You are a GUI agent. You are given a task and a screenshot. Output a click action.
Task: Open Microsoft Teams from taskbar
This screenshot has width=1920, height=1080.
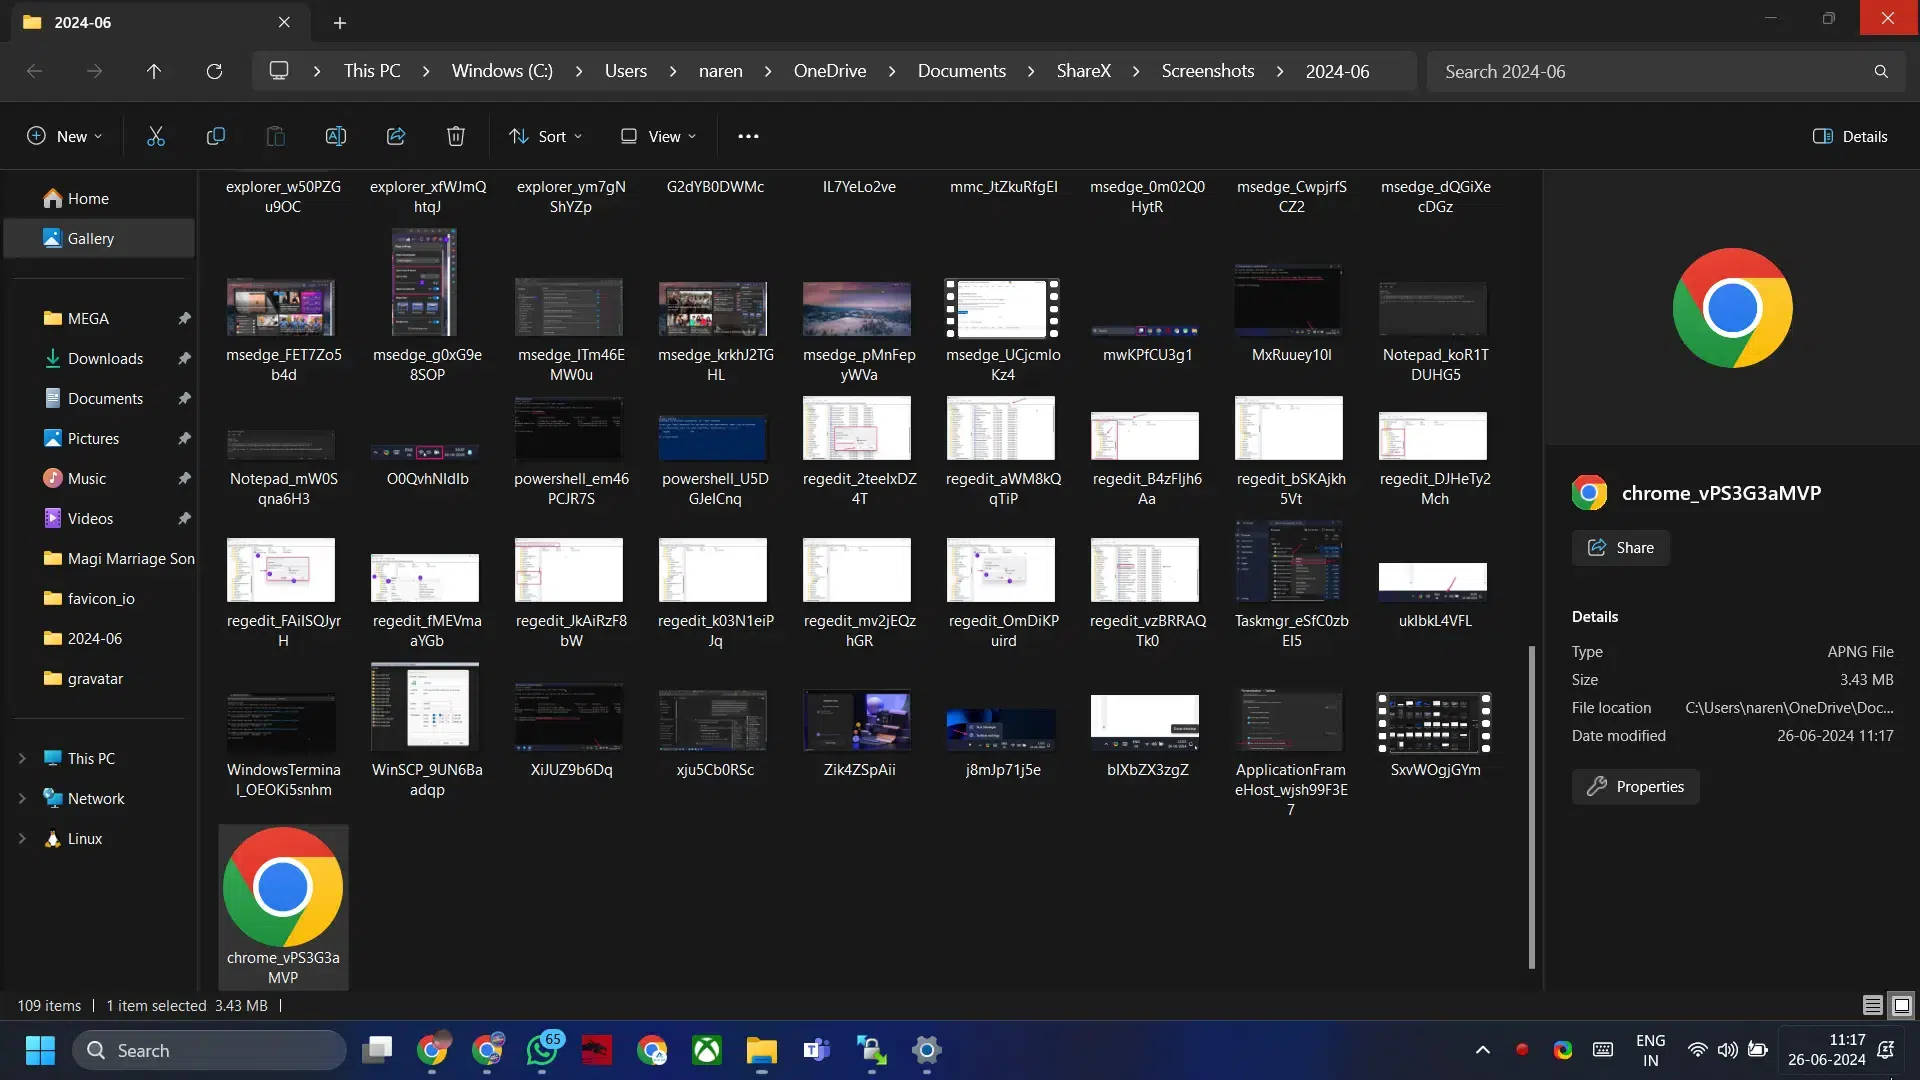point(817,1050)
